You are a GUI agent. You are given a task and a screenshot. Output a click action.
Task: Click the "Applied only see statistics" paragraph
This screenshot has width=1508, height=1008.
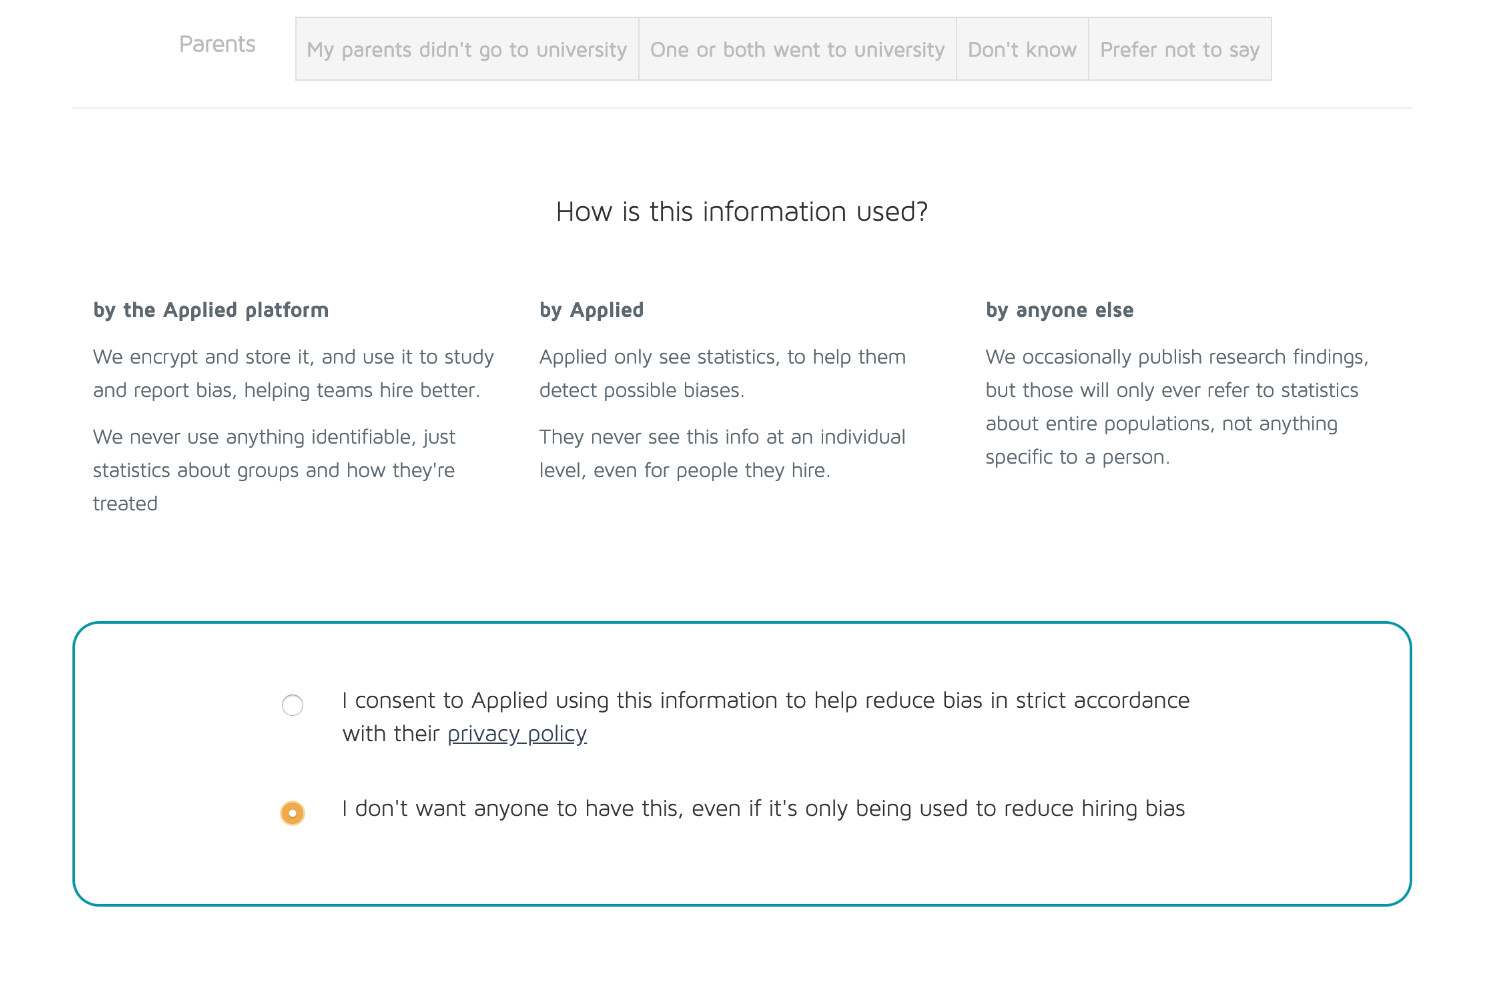[x=722, y=373]
